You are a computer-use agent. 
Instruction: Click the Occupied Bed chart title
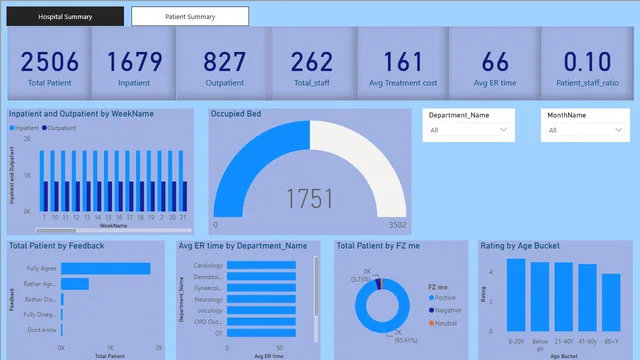[x=236, y=114]
